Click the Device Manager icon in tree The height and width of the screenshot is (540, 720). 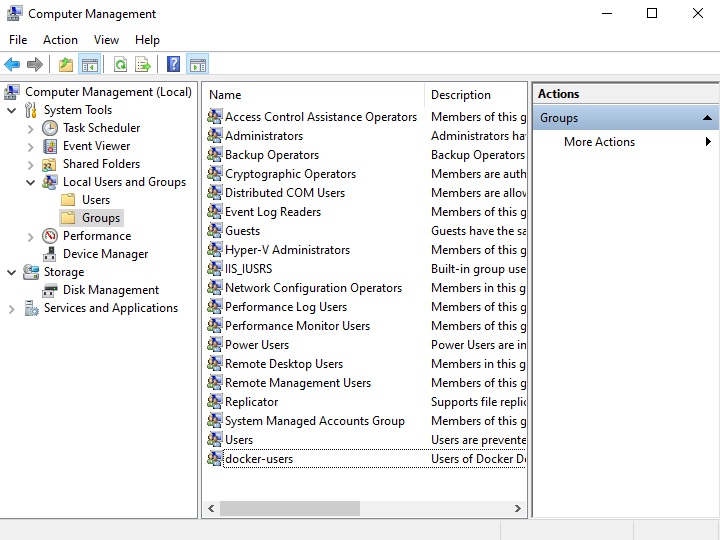coord(50,254)
